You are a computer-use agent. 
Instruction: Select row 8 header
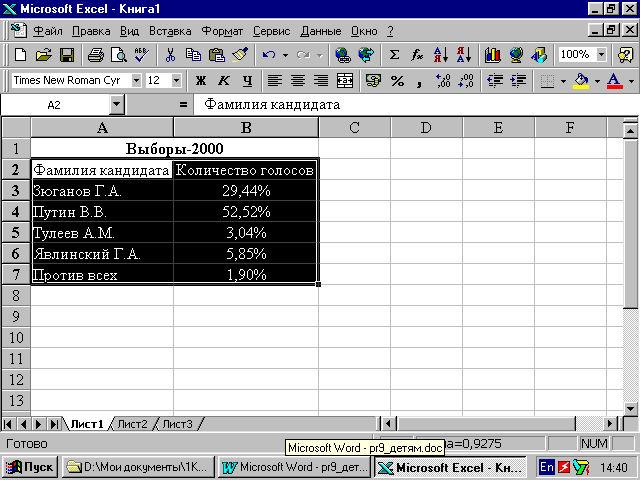point(16,295)
